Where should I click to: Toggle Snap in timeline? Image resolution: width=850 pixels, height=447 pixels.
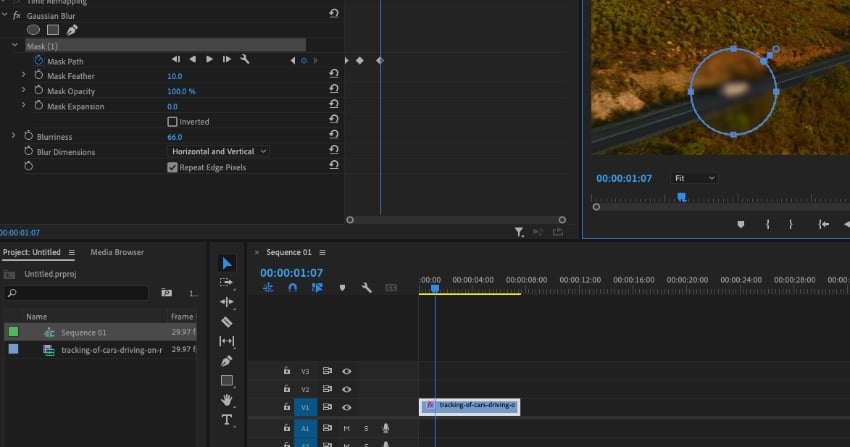(293, 288)
